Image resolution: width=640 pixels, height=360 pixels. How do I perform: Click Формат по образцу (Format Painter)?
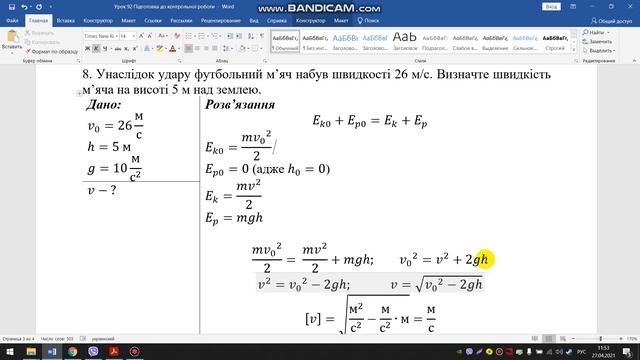(x=51, y=52)
